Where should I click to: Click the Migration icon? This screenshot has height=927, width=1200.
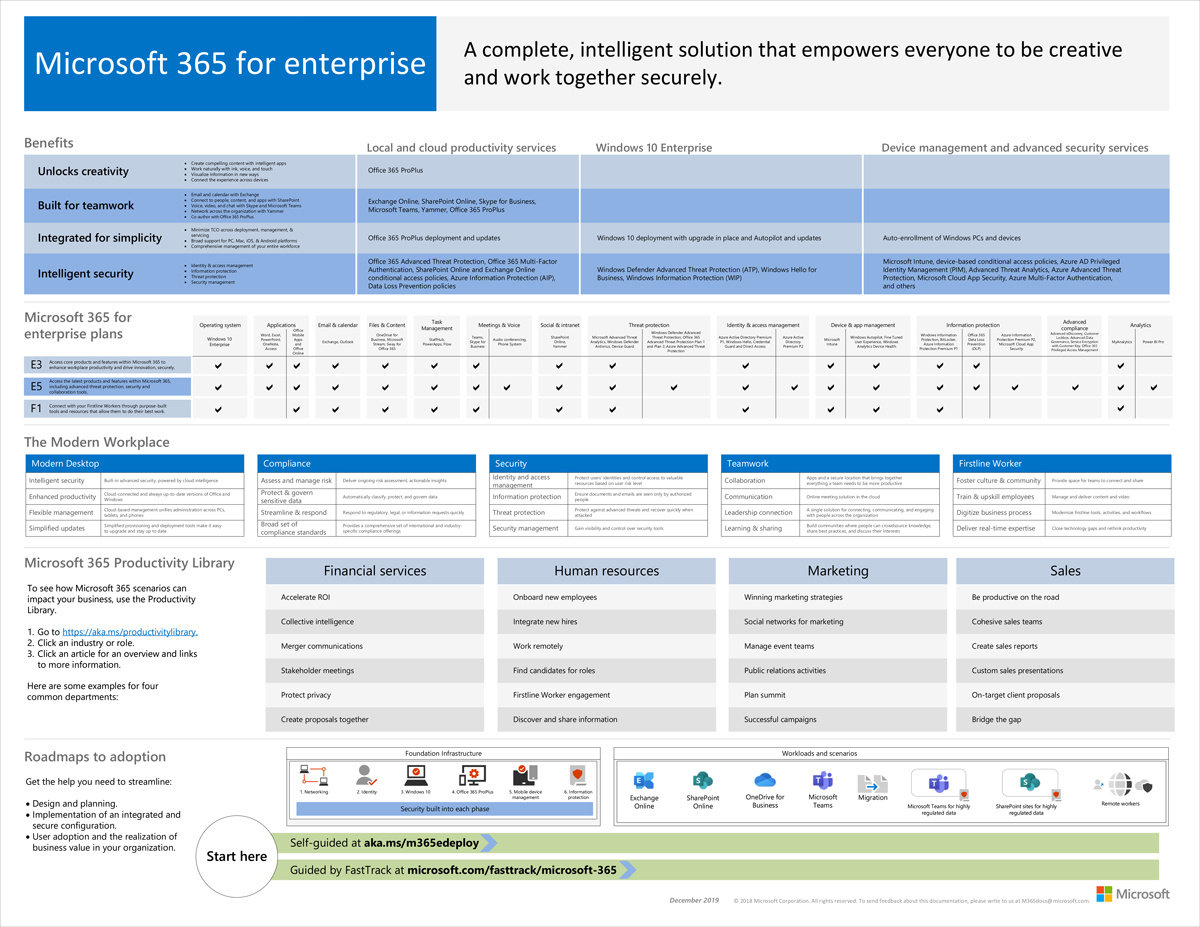tap(872, 785)
